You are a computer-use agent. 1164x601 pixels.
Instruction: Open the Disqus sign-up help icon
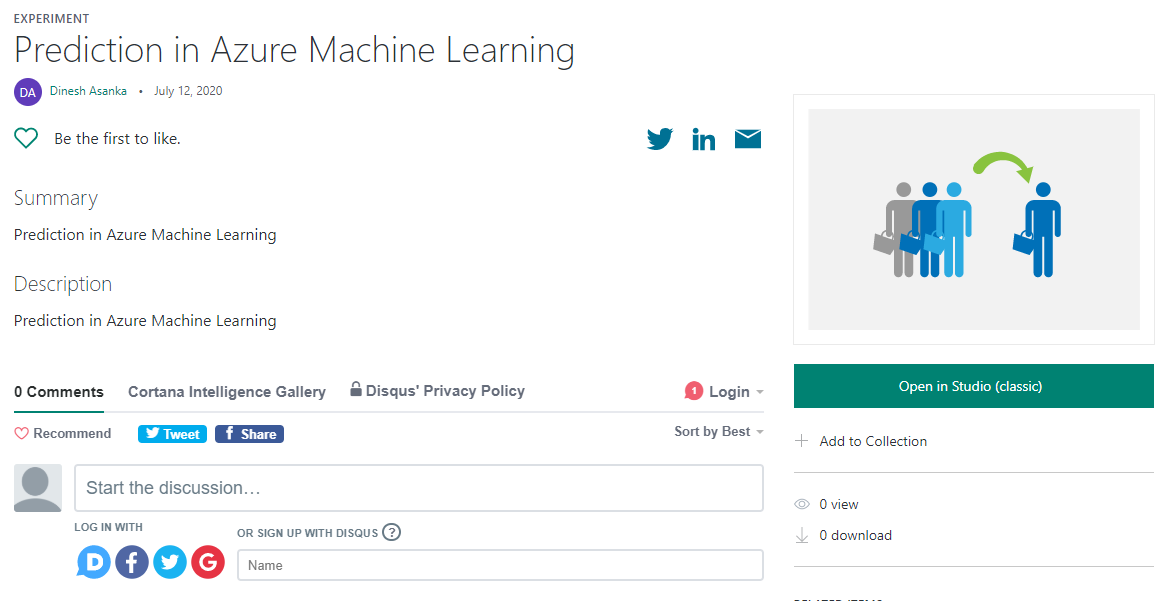pos(392,532)
